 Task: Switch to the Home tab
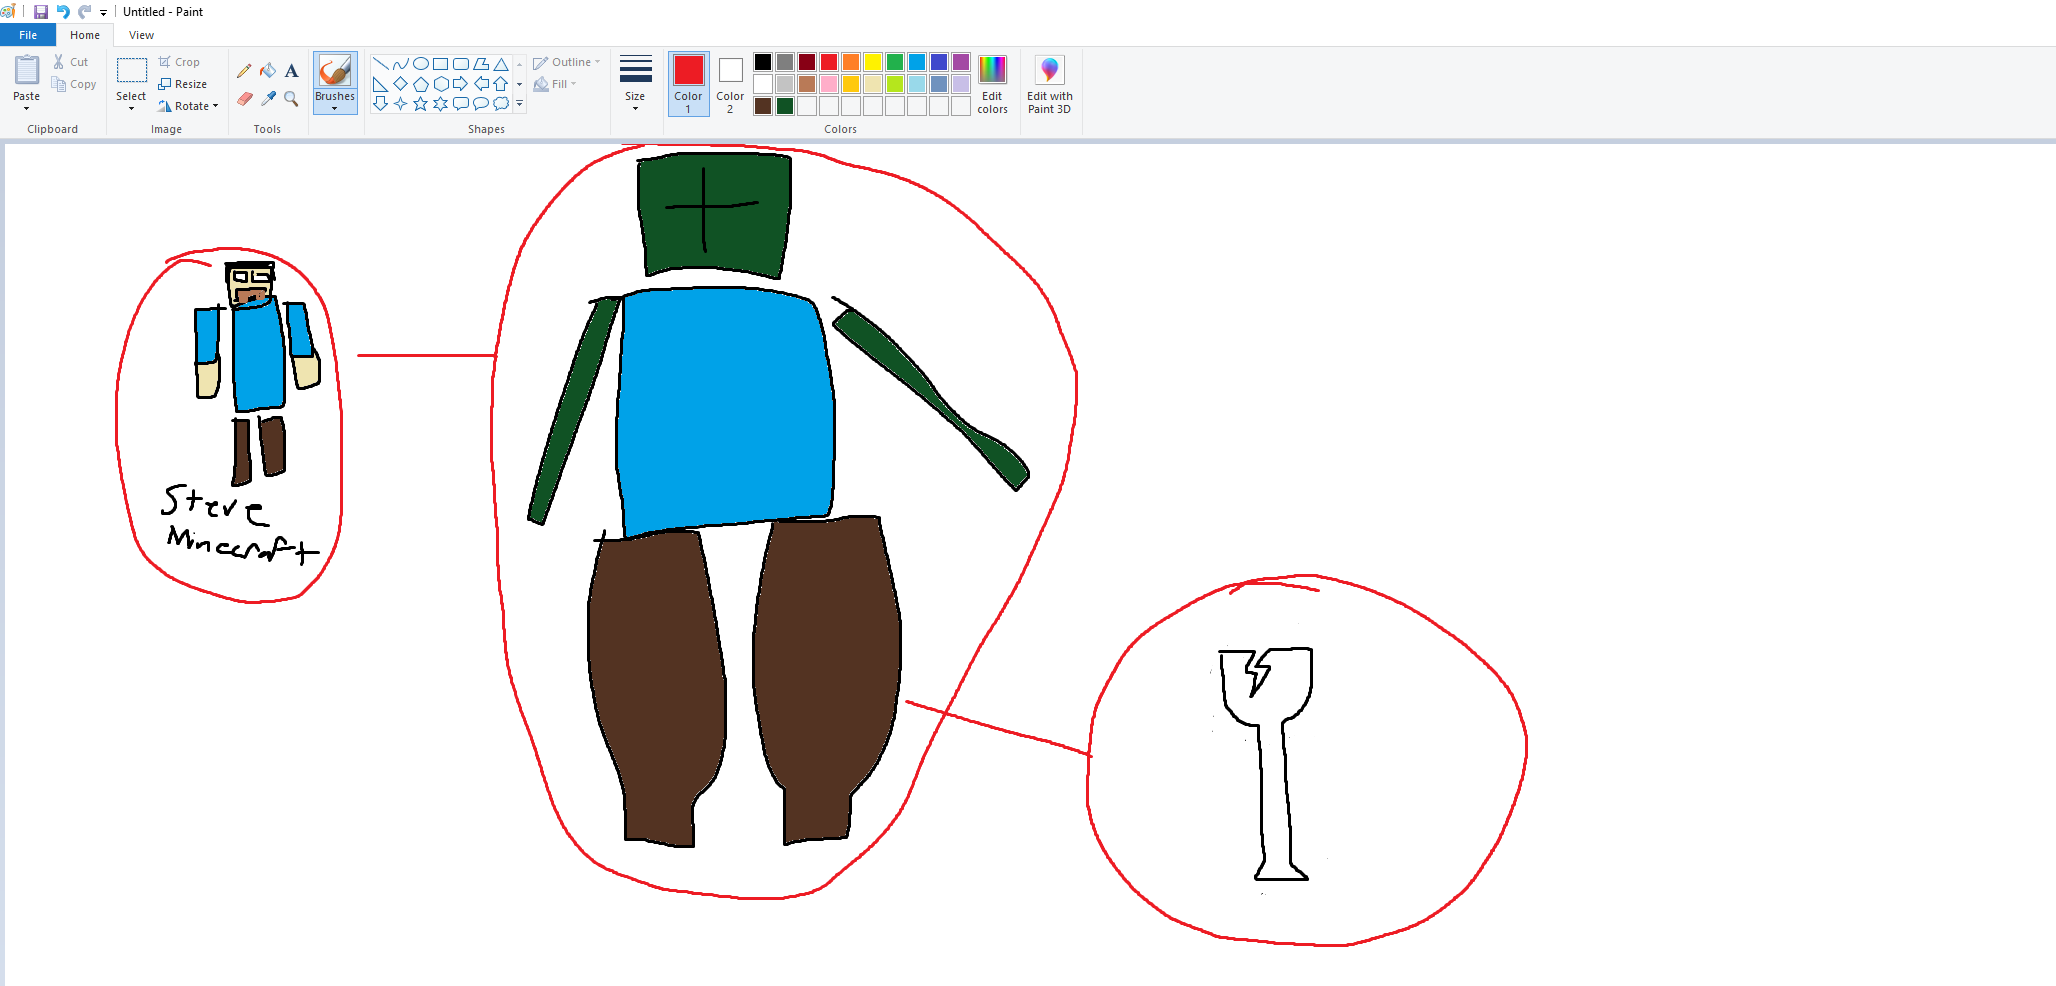click(x=85, y=35)
